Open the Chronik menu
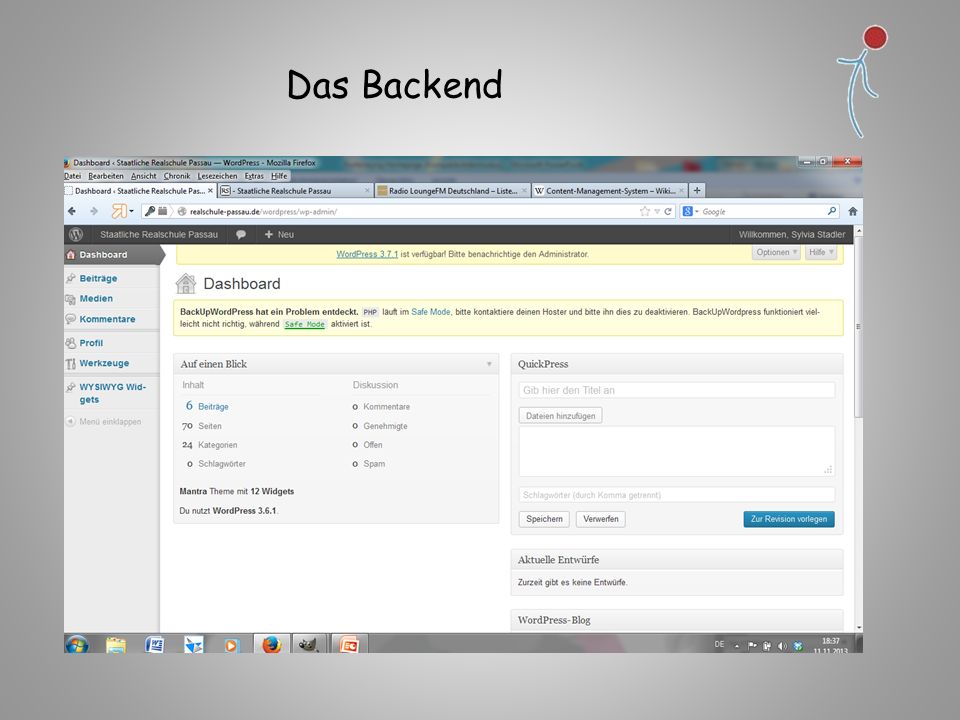The width and height of the screenshot is (960, 720). [177, 176]
